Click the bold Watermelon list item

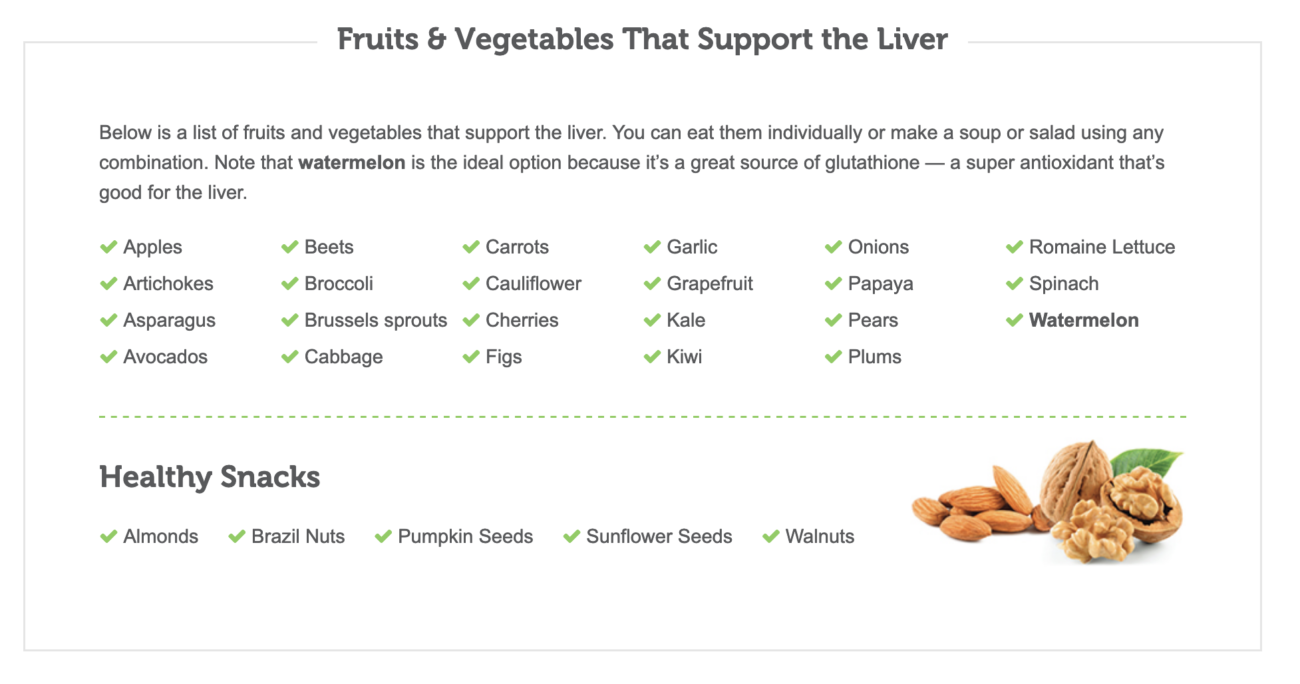(x=1083, y=321)
